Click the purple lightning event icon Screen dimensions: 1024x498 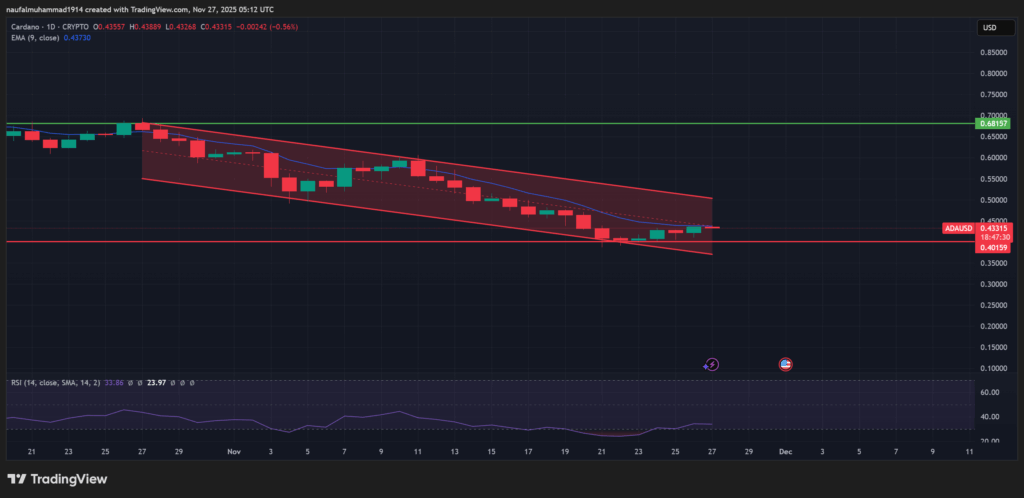tap(711, 365)
